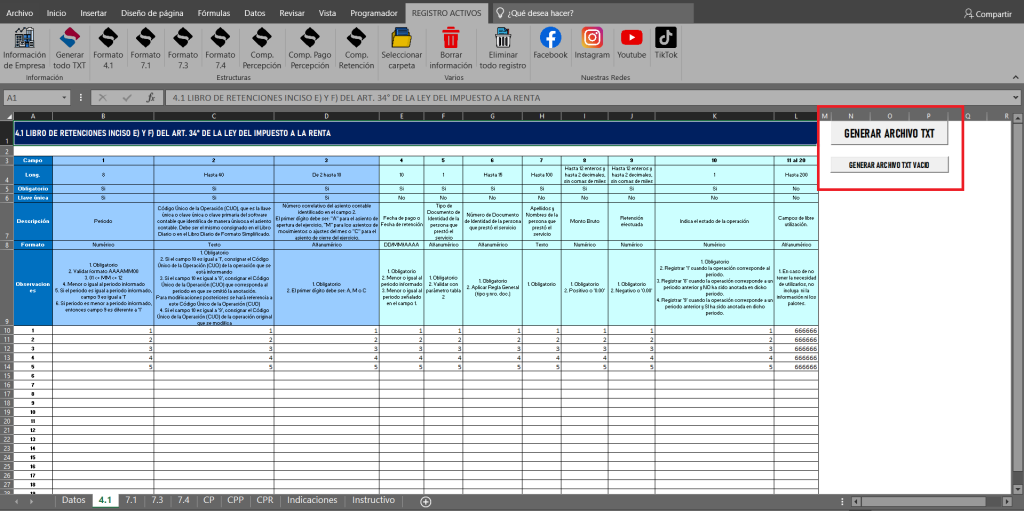Click the 'Monto Bruto' description cell
The image size is (1024, 511).
click(584, 221)
